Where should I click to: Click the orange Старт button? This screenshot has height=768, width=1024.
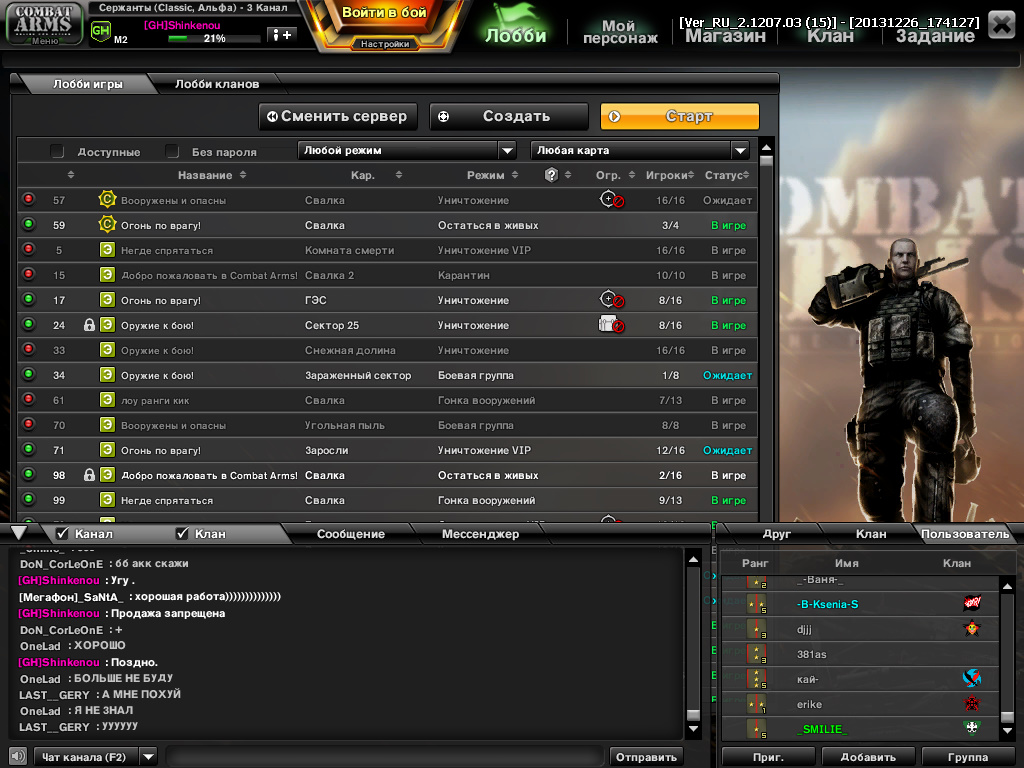pos(680,116)
